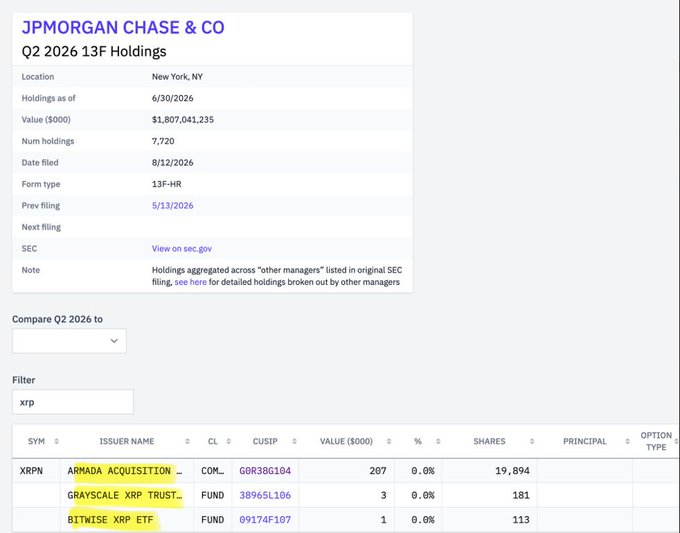Click the Location value New York, NY
This screenshot has width=680, height=533.
click(177, 77)
